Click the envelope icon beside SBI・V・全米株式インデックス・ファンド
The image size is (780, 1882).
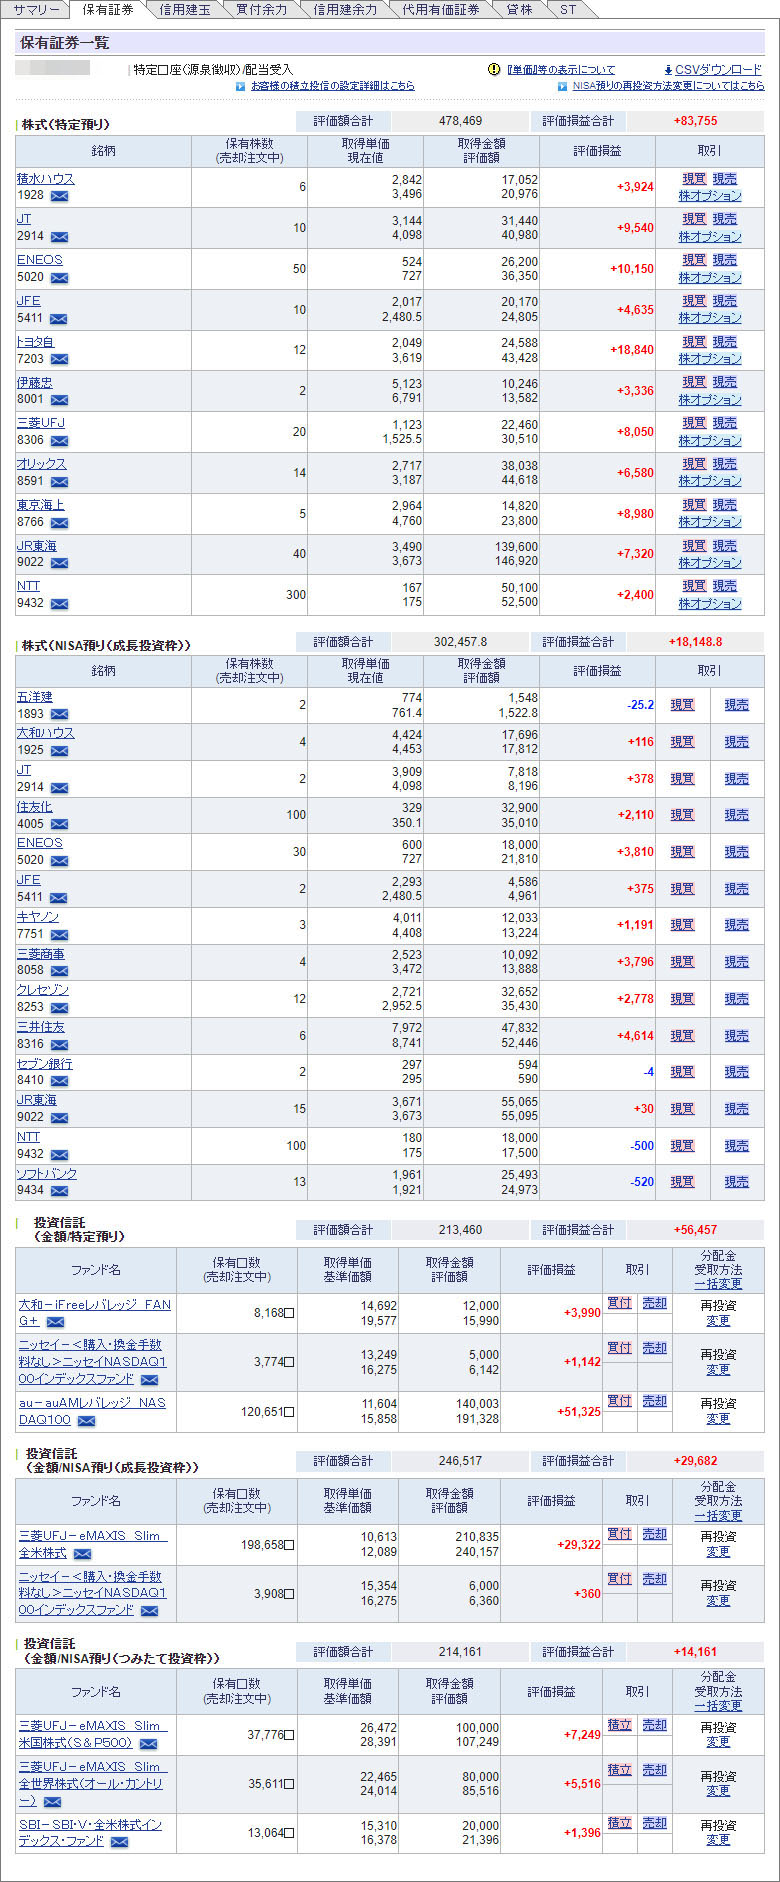[119, 1841]
